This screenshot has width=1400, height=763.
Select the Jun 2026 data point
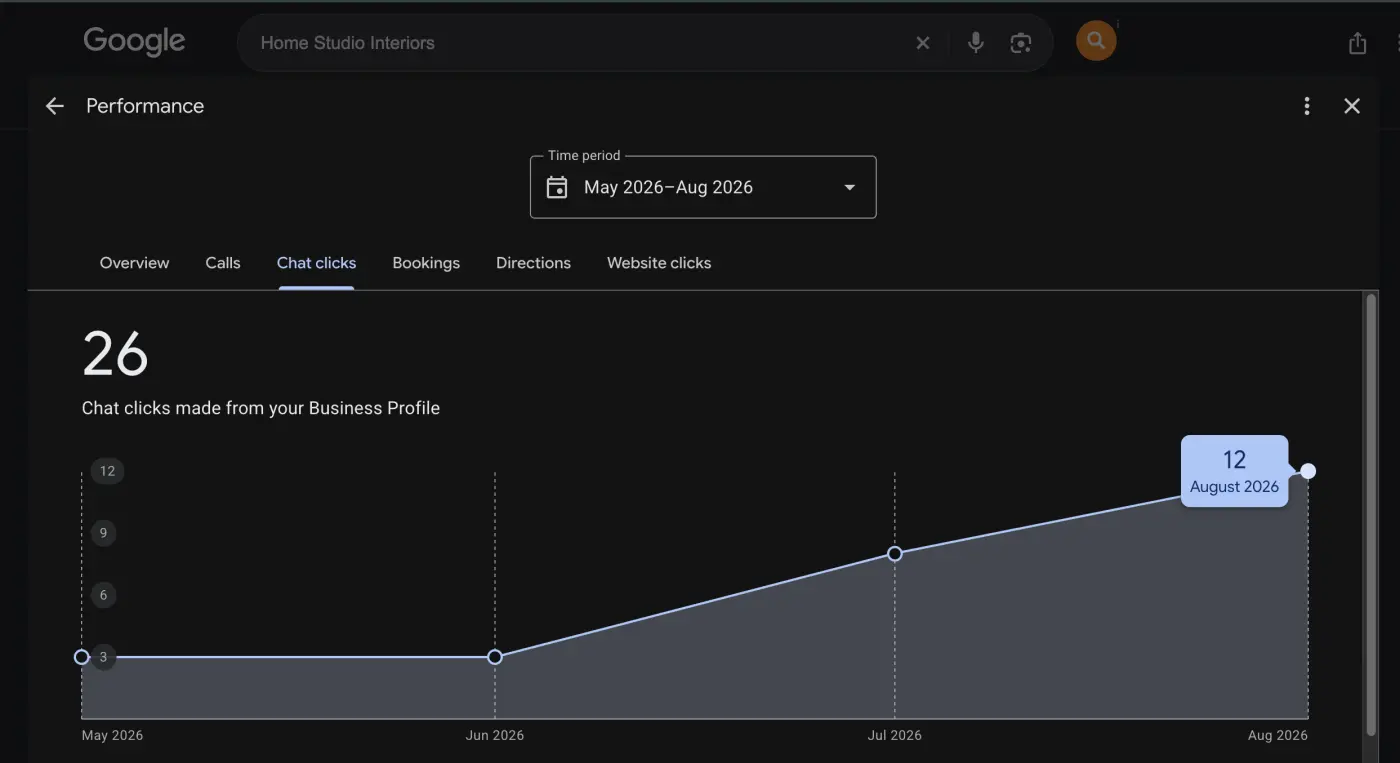point(494,657)
